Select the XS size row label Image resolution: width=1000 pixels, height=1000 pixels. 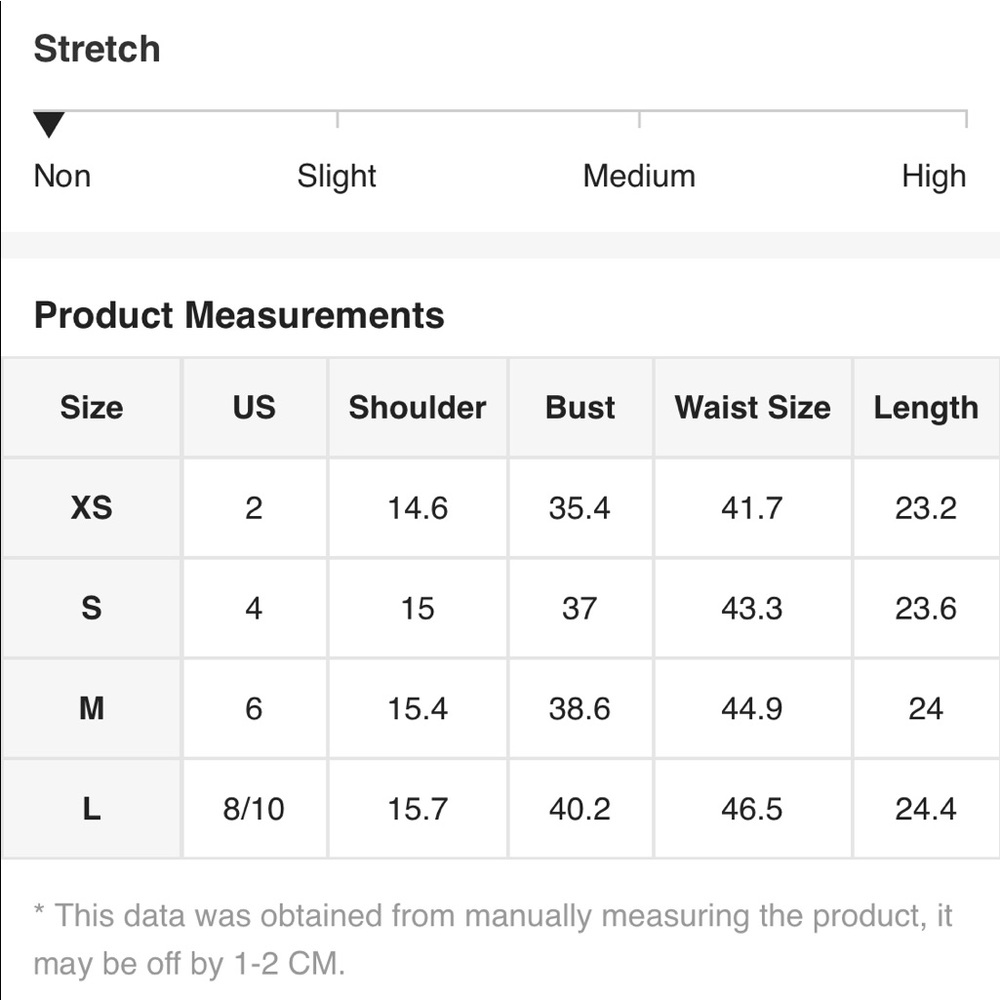click(92, 508)
